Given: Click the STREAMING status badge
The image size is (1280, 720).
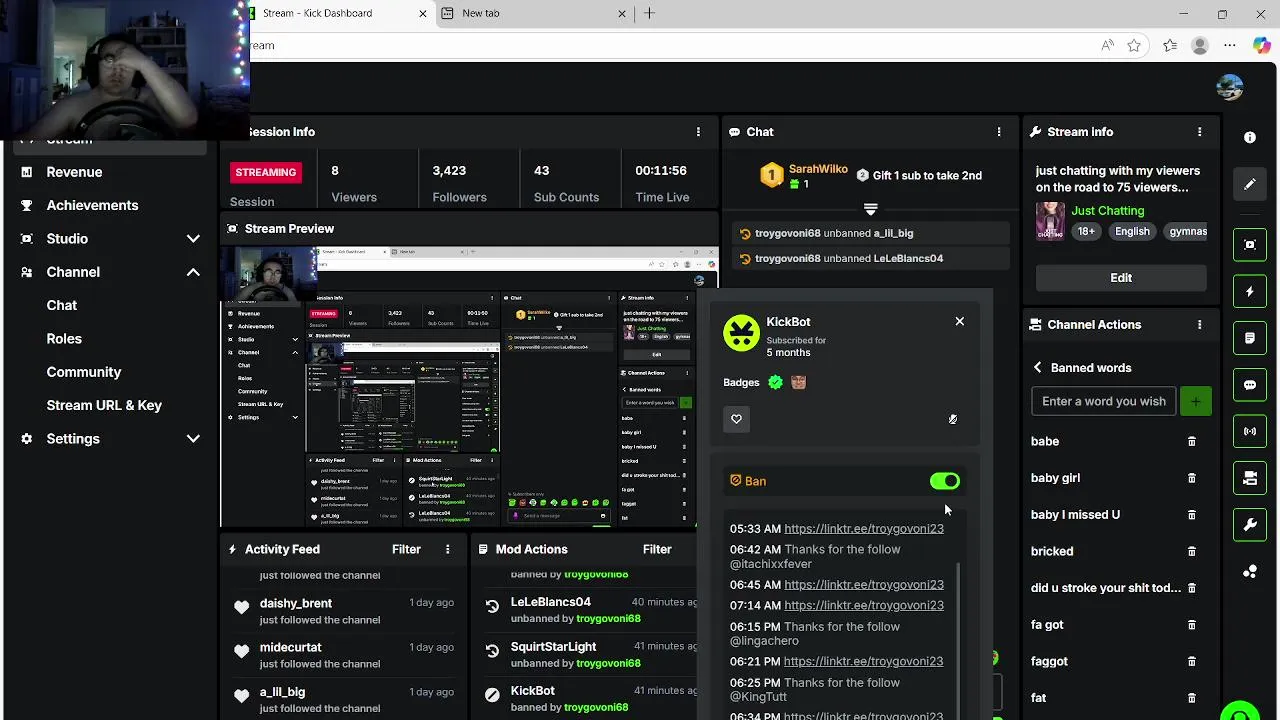Looking at the screenshot, I should 265,172.
